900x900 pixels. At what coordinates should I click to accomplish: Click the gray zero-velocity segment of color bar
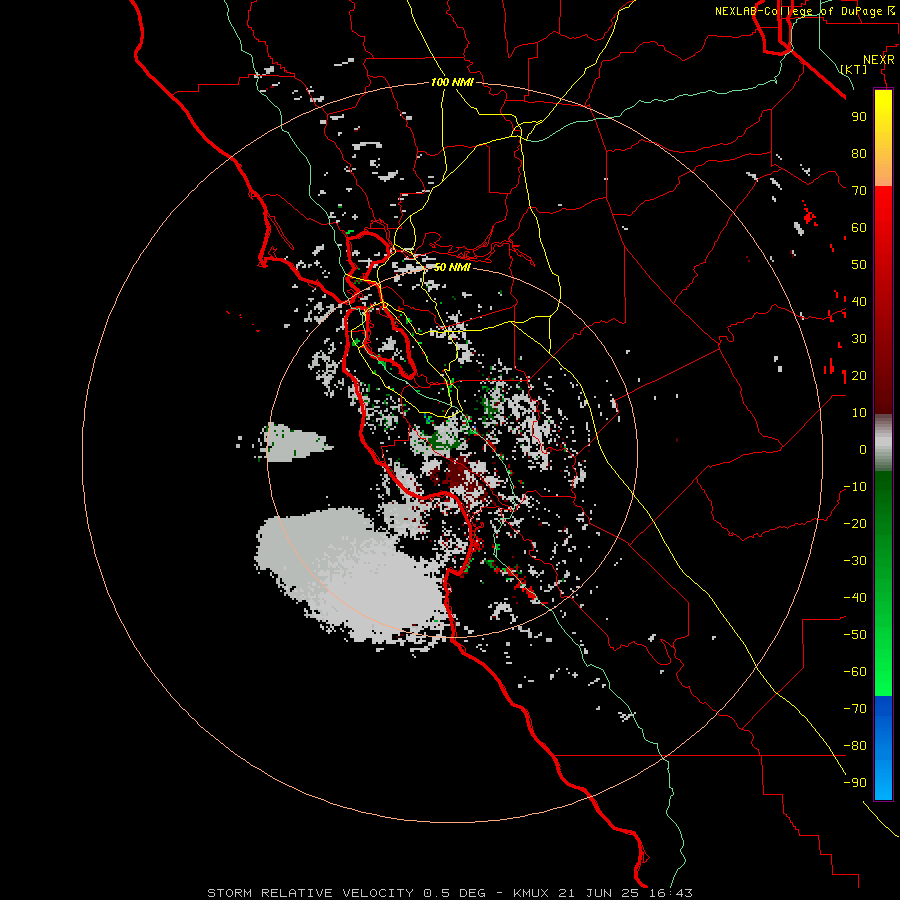click(x=883, y=443)
